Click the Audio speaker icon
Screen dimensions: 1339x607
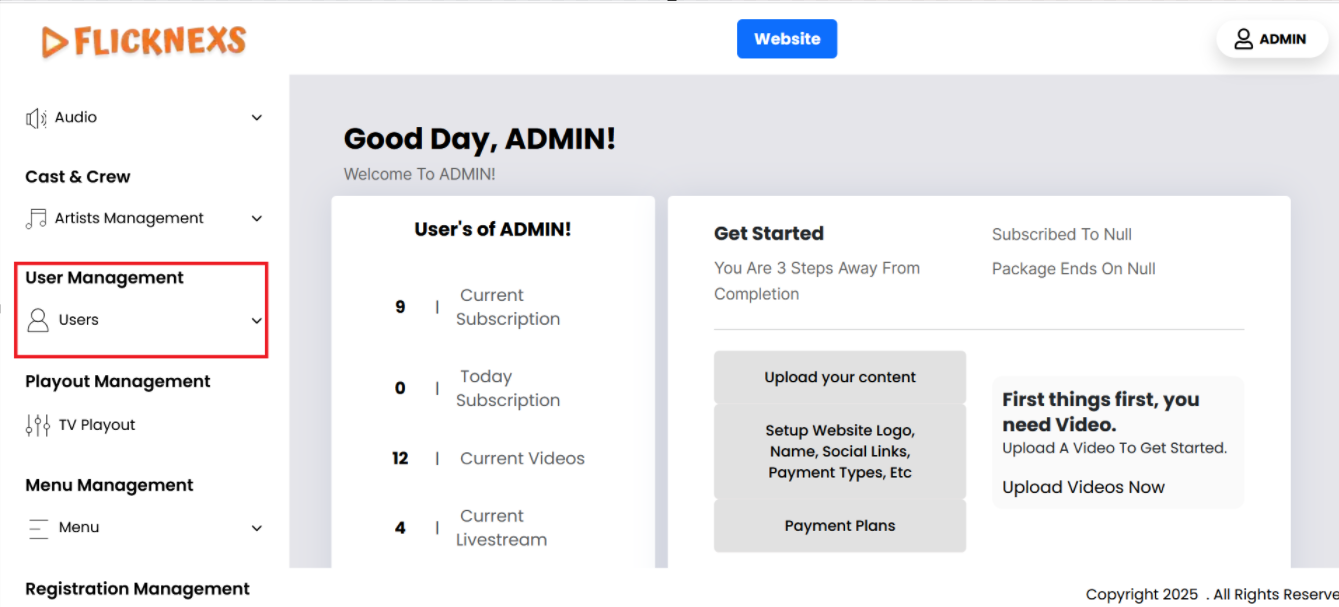tap(36, 118)
